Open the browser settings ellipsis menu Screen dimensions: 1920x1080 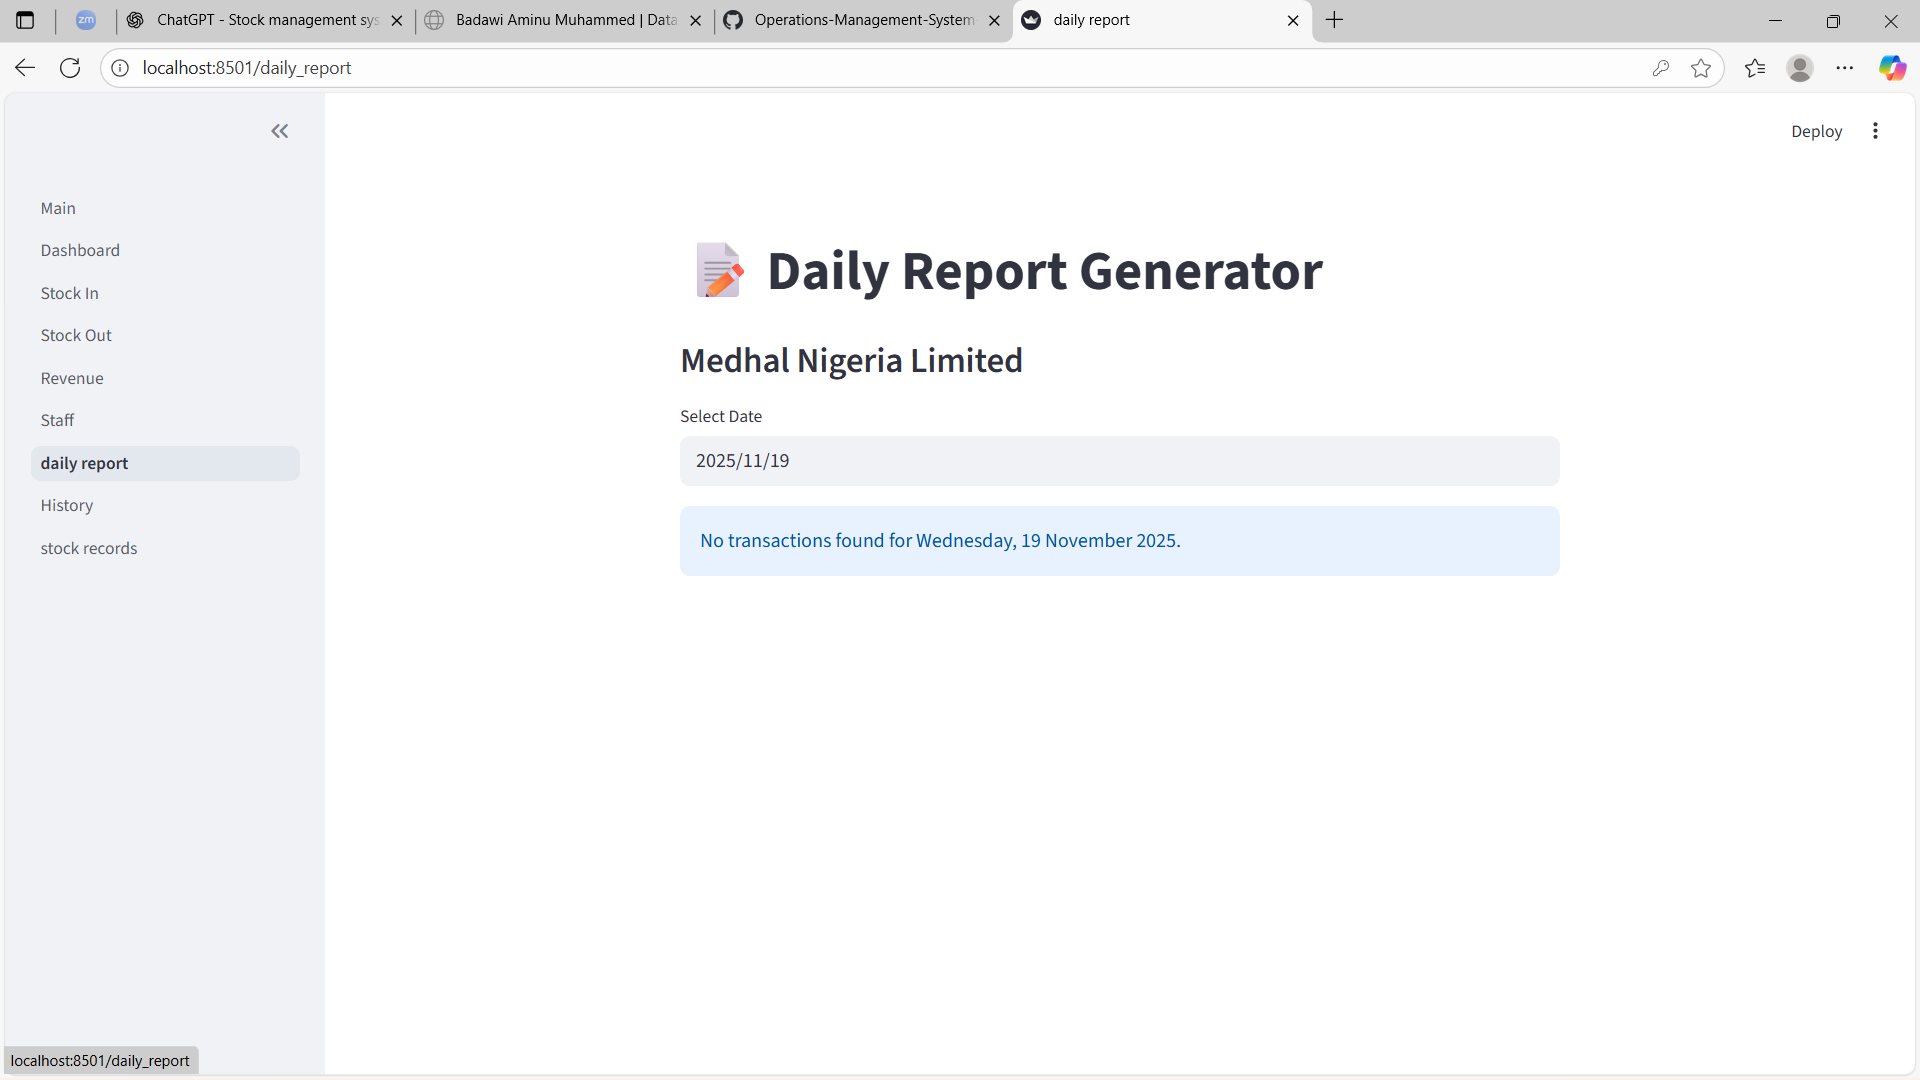click(x=1846, y=67)
